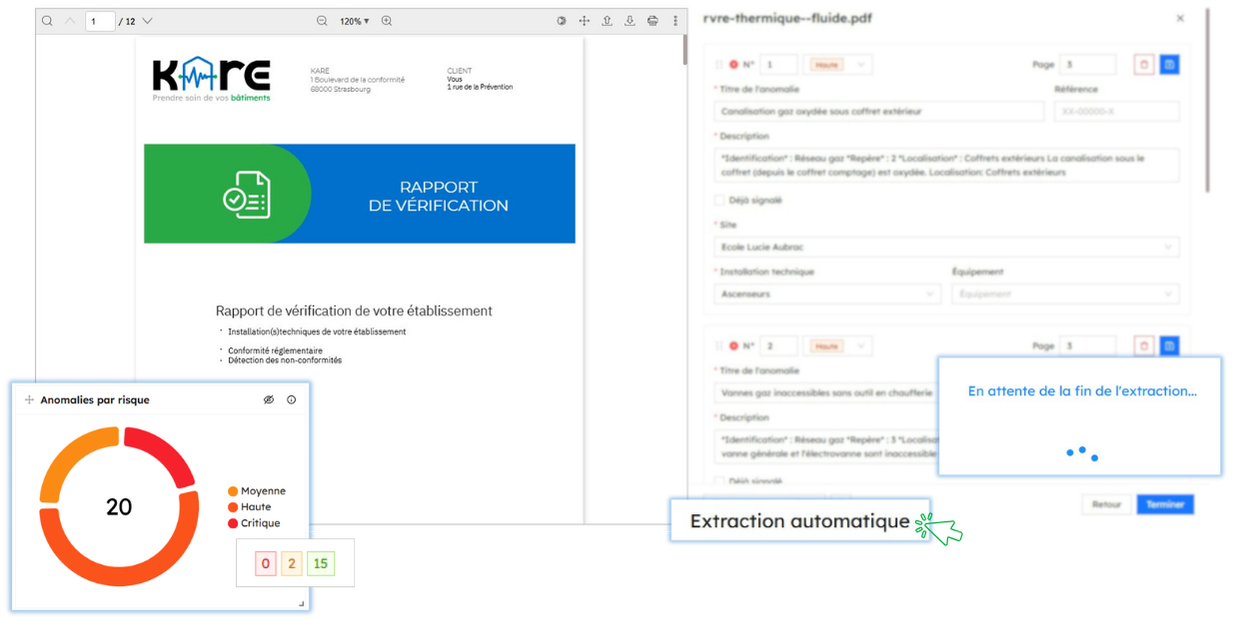1236x619 pixels.
Task: Go to next PDF page arrow
Action: [148, 21]
